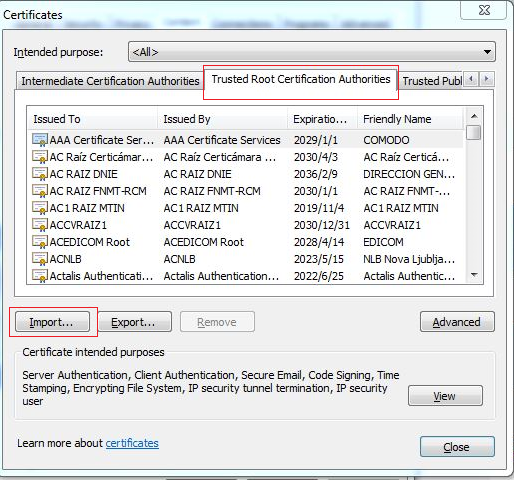Click the 'NLB Nova Ljublja...' friendly name

coord(409,259)
